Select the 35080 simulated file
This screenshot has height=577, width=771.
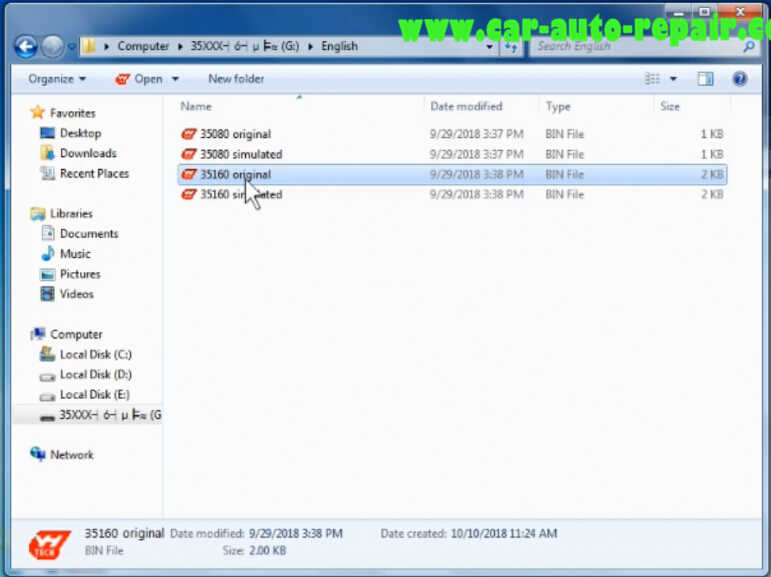pos(452,154)
